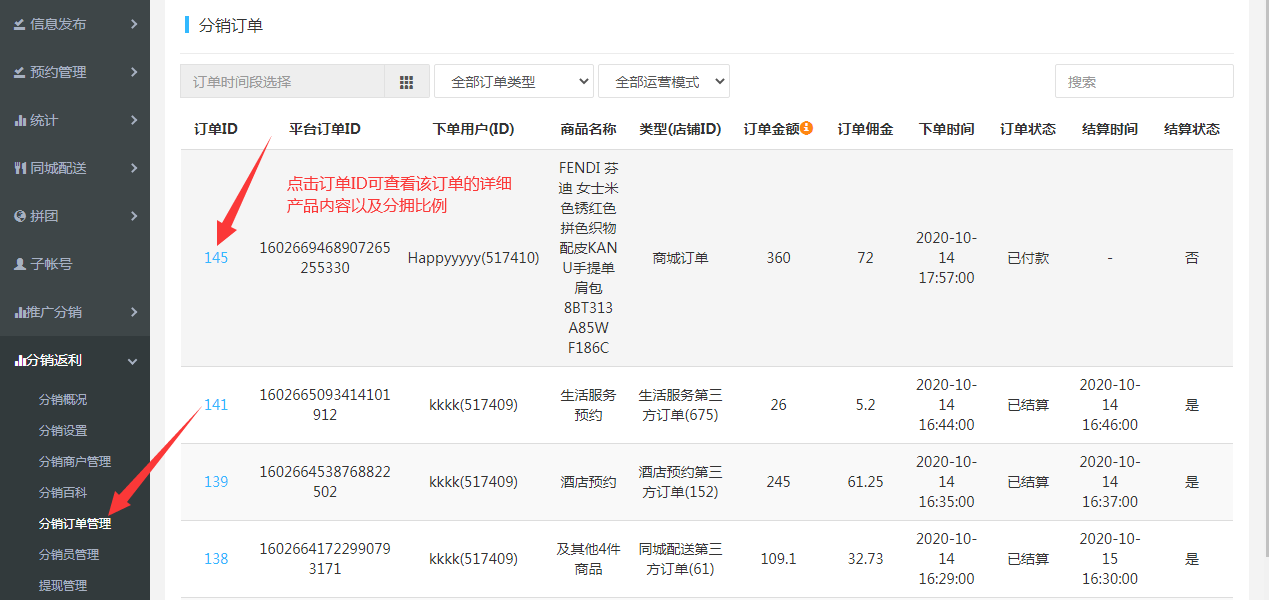Click the 搜索 search input box
This screenshot has height=600, width=1269.
tap(1144, 82)
